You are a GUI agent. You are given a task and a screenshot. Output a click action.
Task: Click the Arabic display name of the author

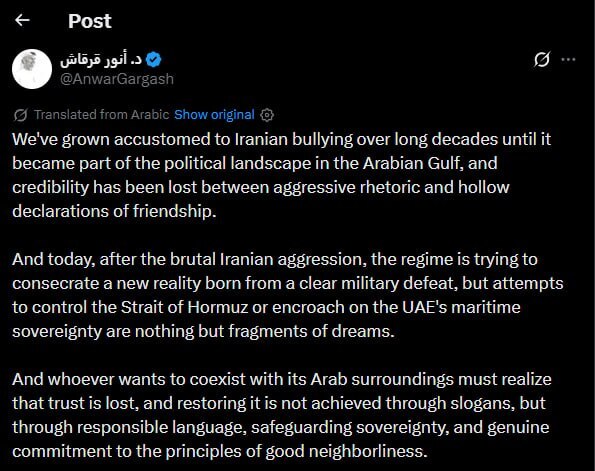pos(101,60)
